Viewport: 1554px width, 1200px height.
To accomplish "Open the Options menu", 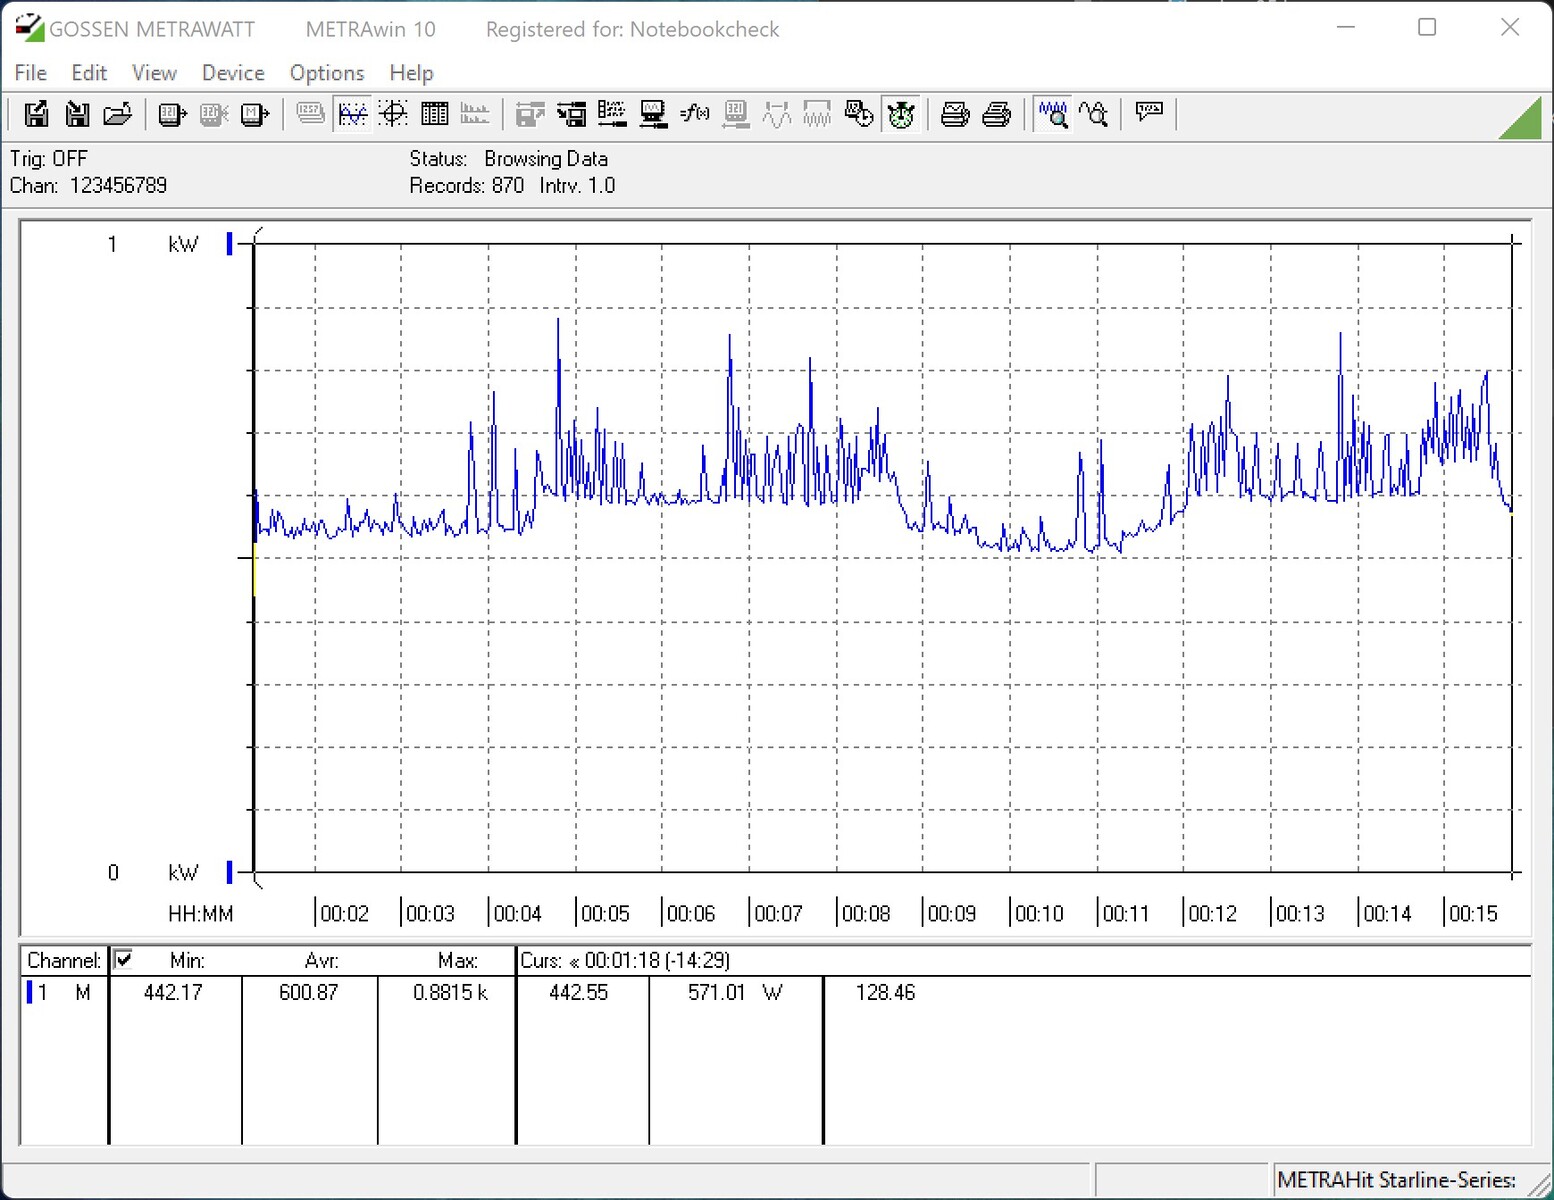I will [327, 73].
